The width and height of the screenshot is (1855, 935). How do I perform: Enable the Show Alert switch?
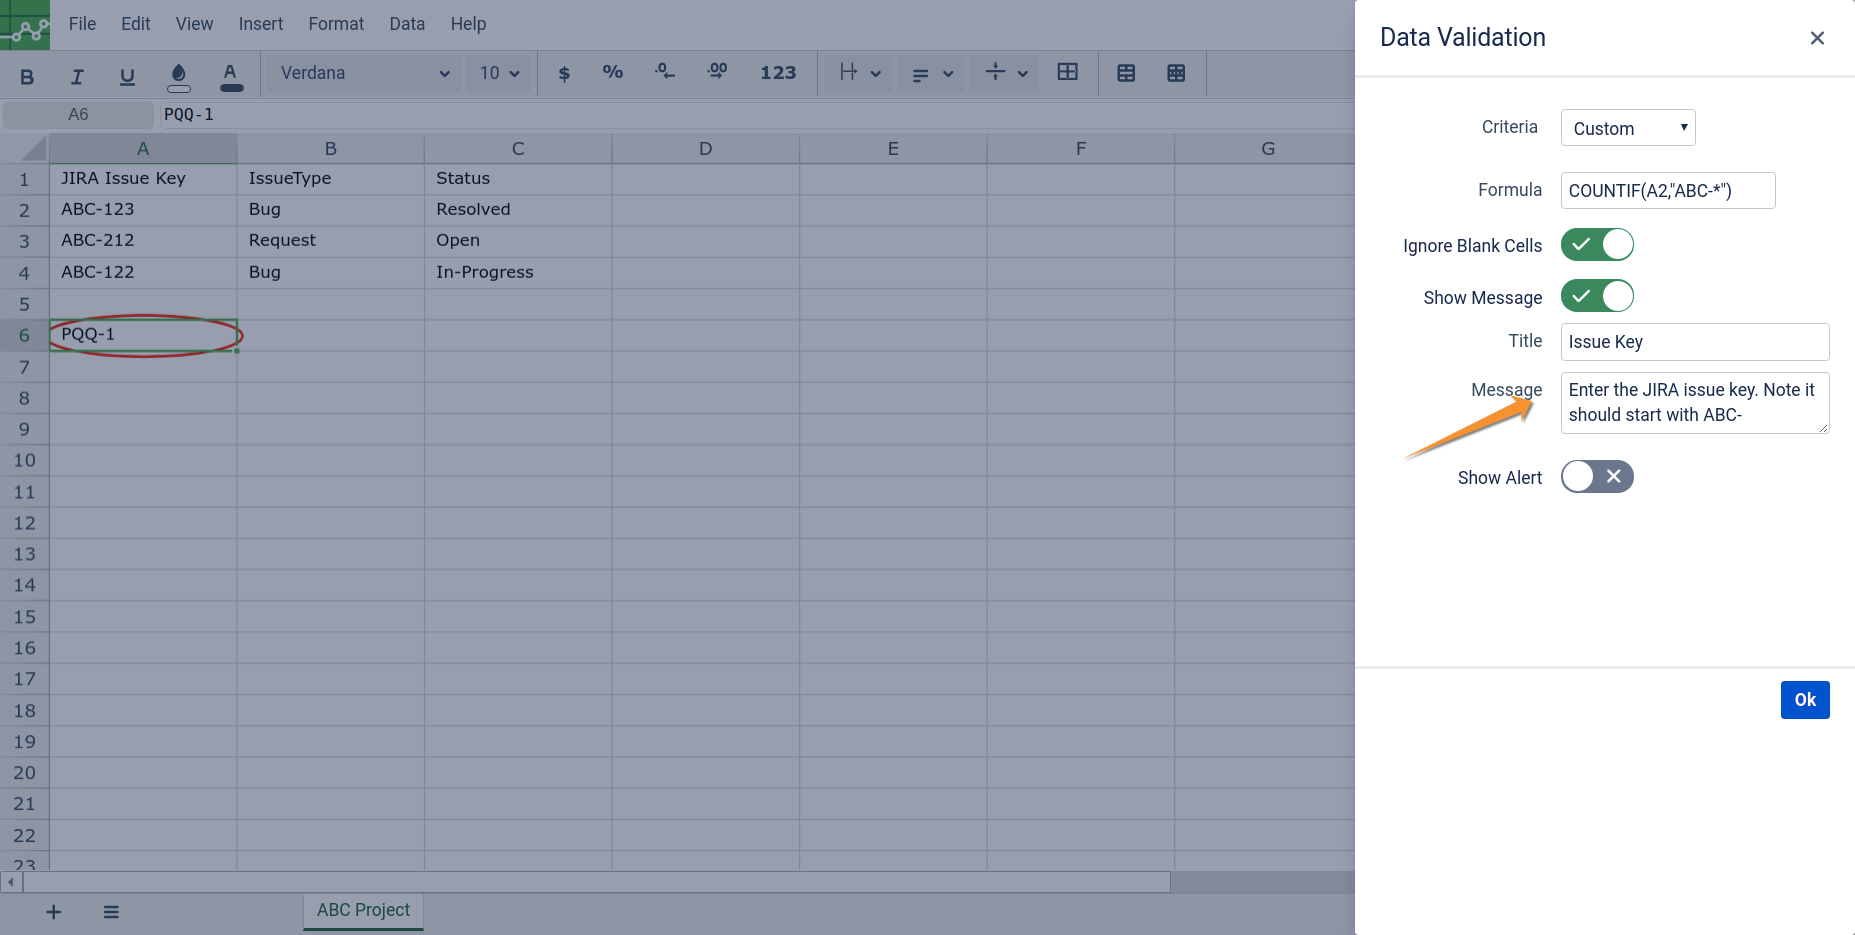(1597, 477)
